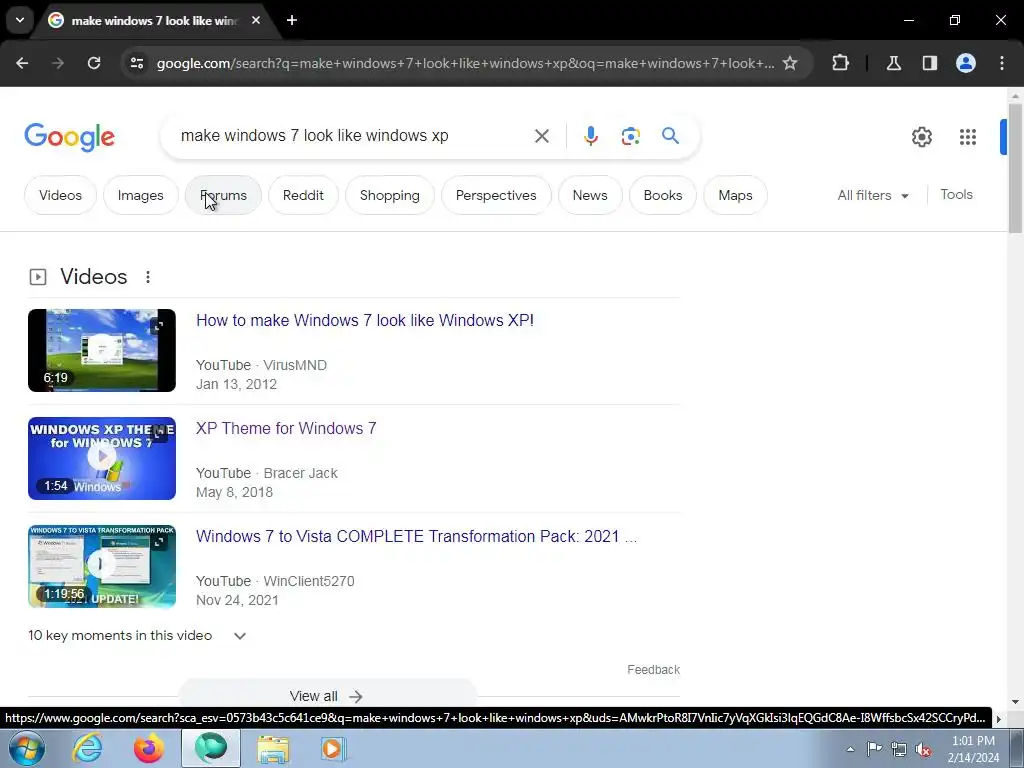Open Chrome Labs flask icon
The width and height of the screenshot is (1024, 768).
(893, 63)
